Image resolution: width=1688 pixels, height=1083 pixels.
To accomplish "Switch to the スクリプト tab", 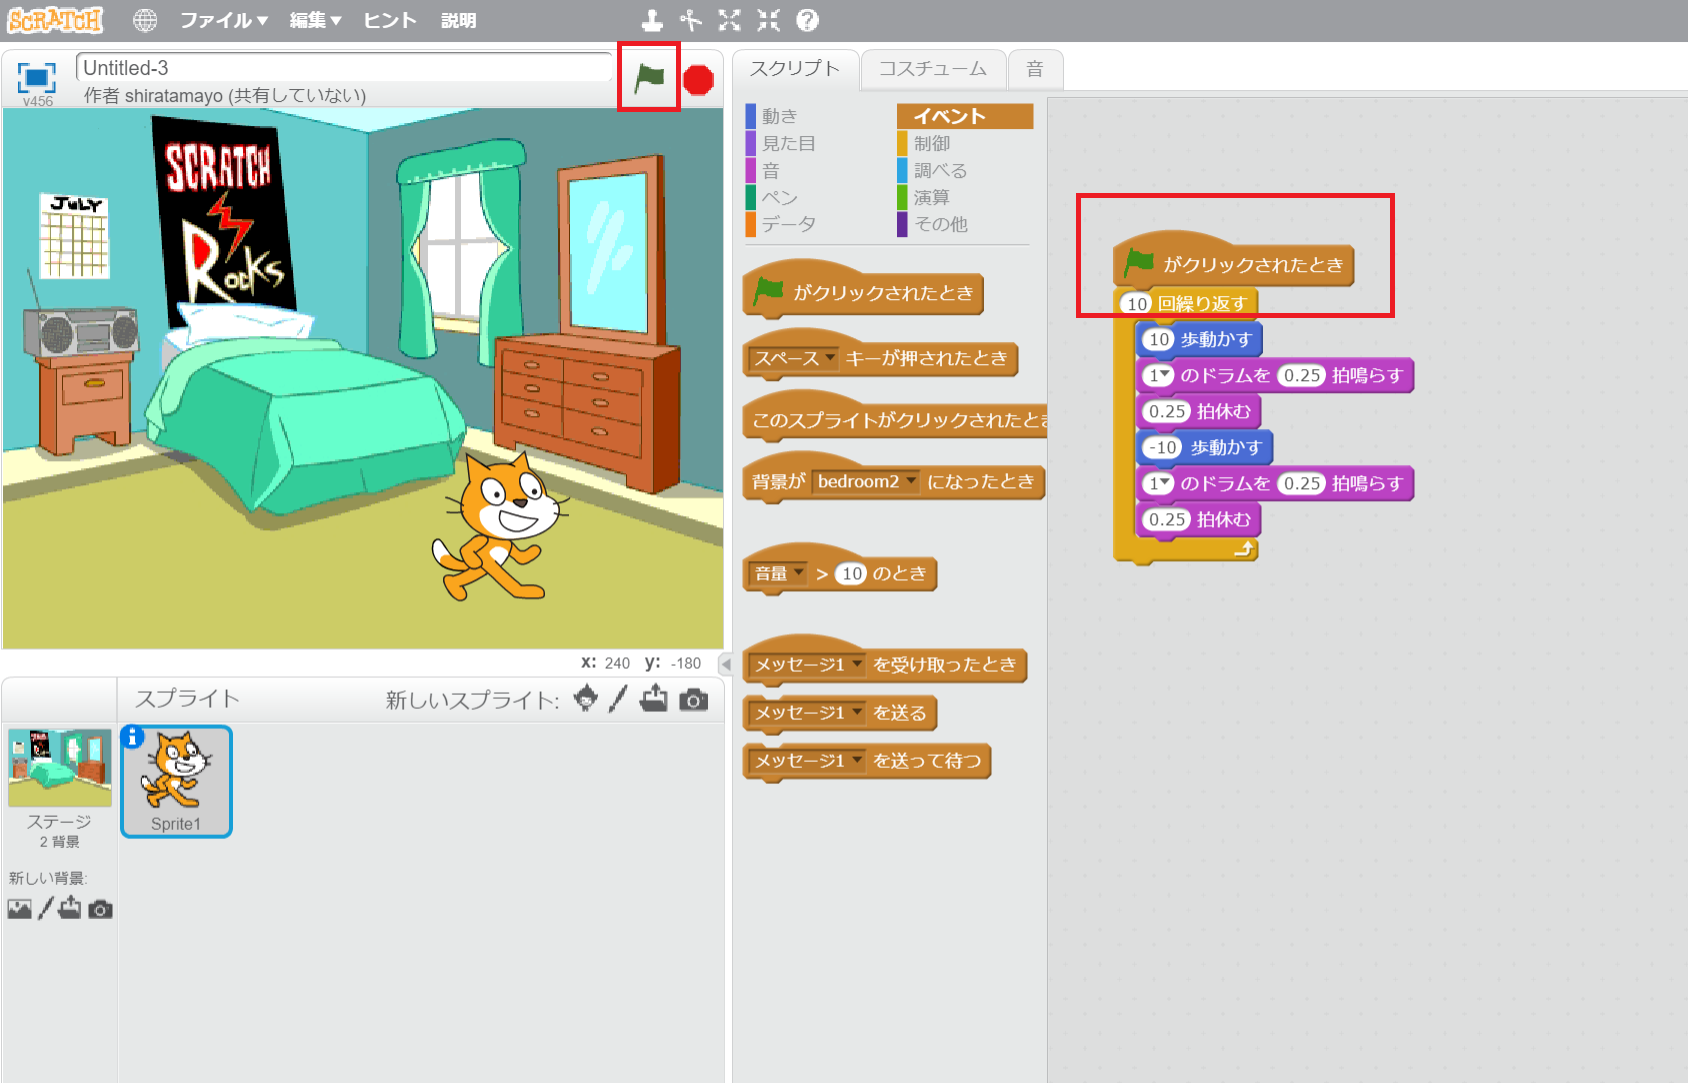I will click(795, 69).
